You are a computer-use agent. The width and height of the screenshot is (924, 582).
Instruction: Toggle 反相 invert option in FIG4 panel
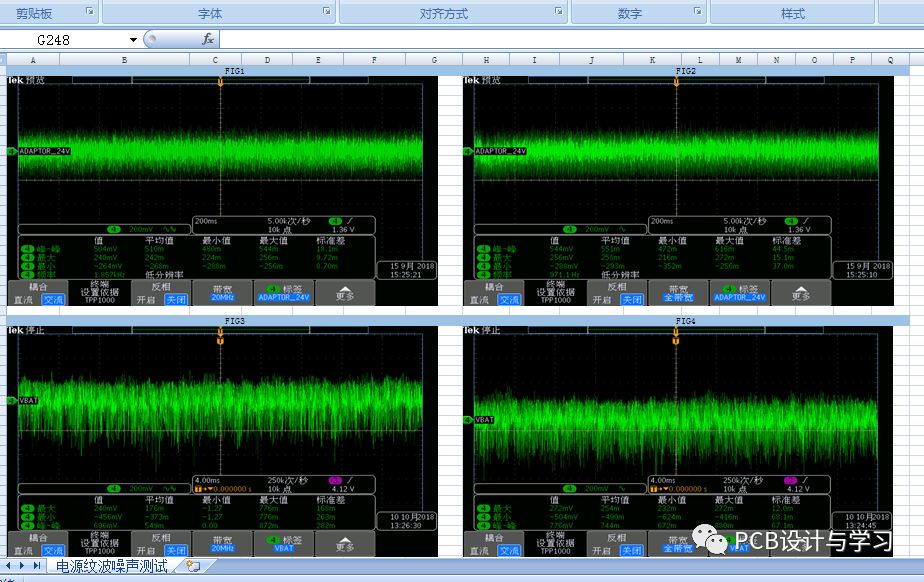617,544
